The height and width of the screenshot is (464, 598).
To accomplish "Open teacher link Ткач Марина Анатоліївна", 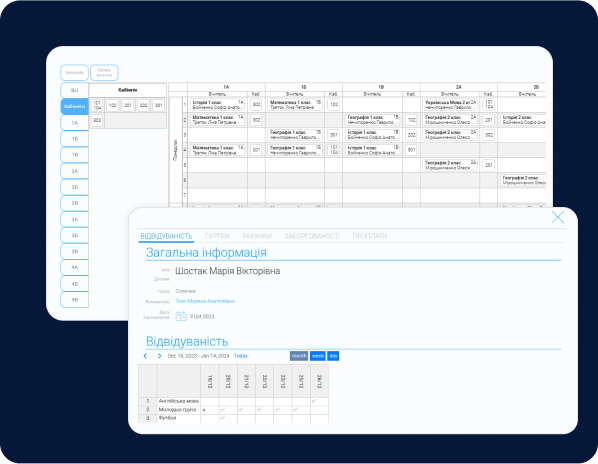I will point(205,301).
